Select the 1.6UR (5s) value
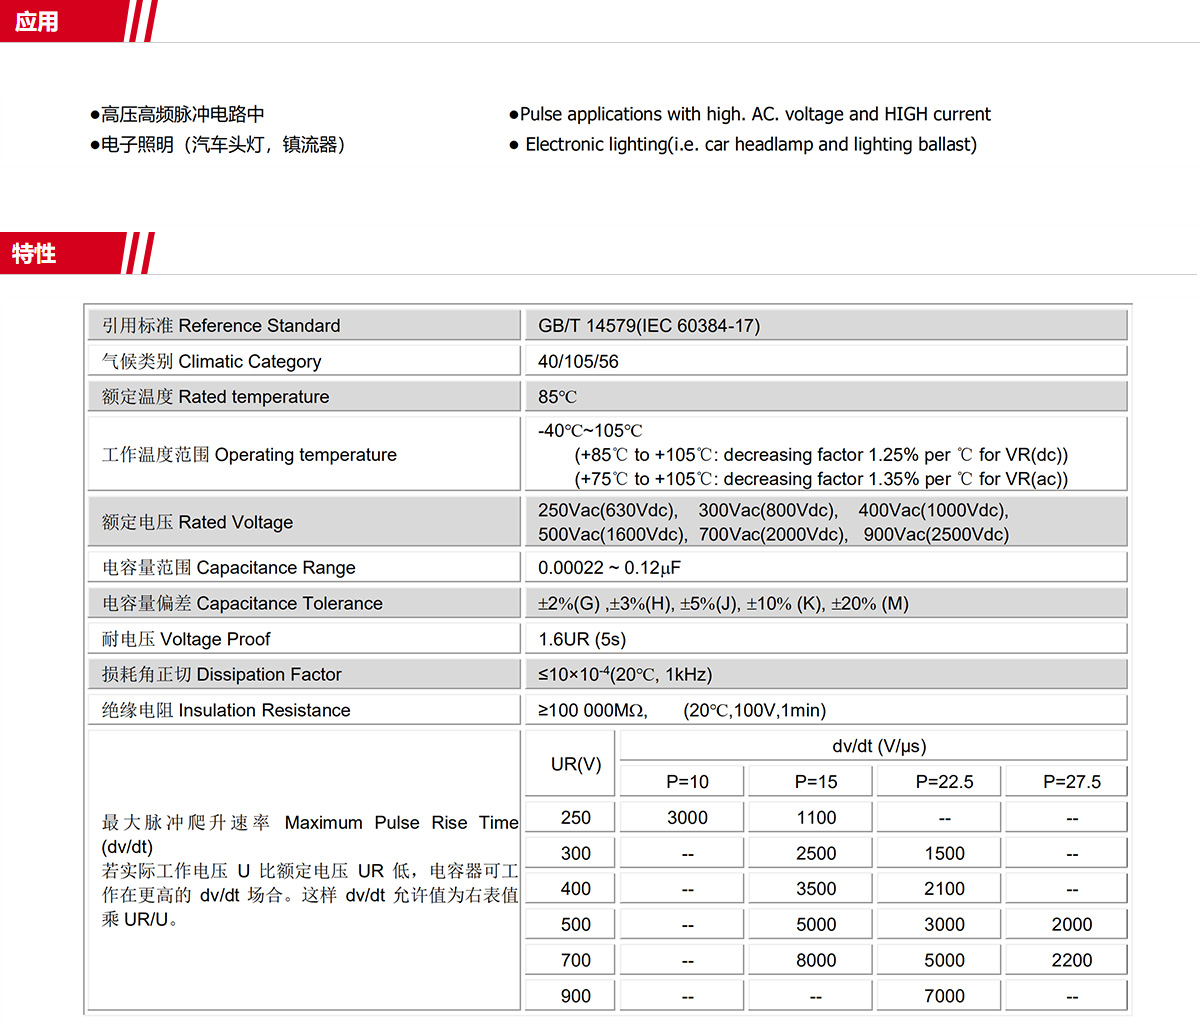 (x=582, y=639)
